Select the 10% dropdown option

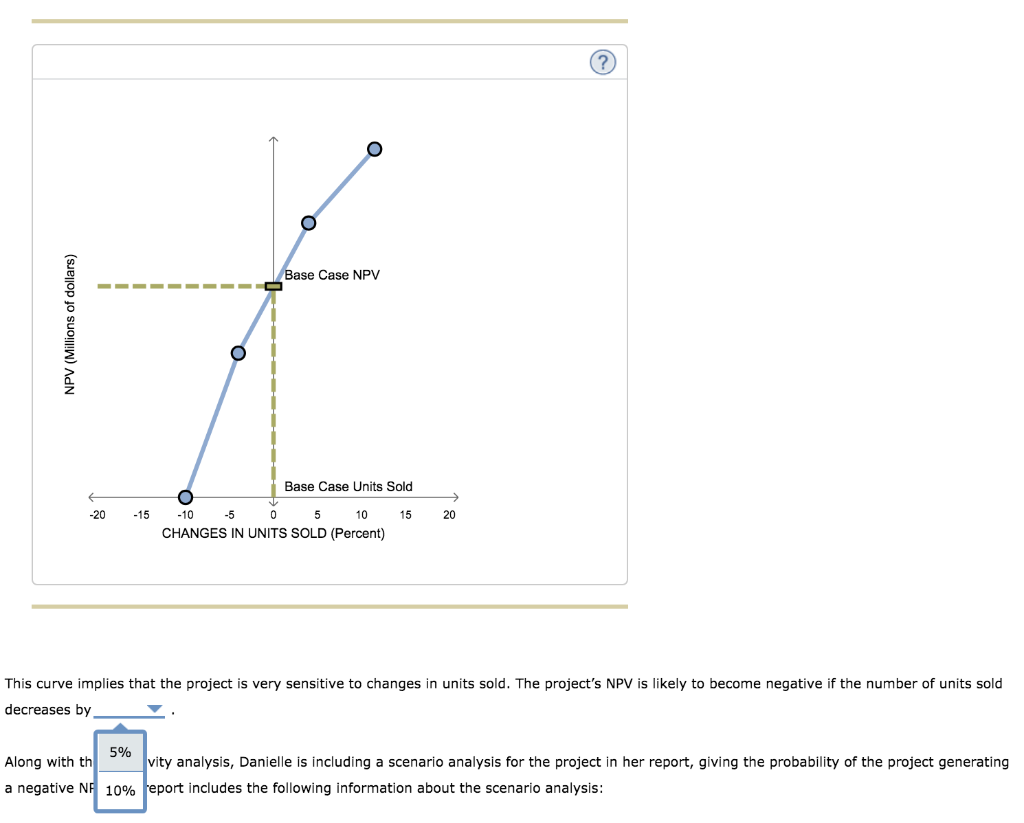(x=119, y=791)
